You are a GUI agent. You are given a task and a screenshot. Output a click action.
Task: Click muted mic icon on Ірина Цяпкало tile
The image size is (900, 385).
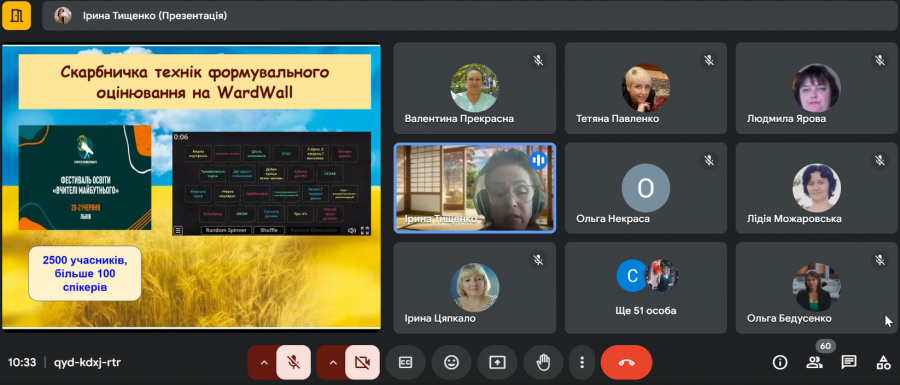pos(538,260)
